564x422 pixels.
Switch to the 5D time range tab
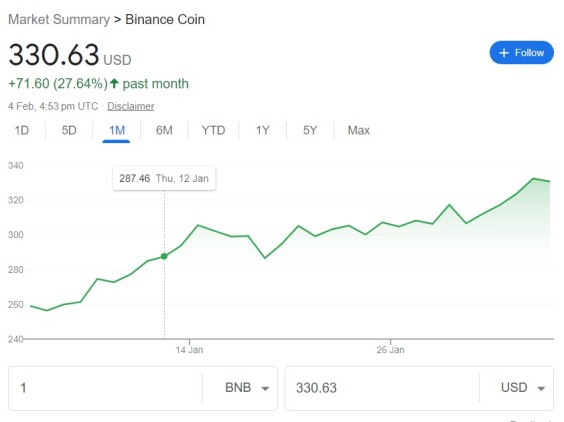[69, 130]
